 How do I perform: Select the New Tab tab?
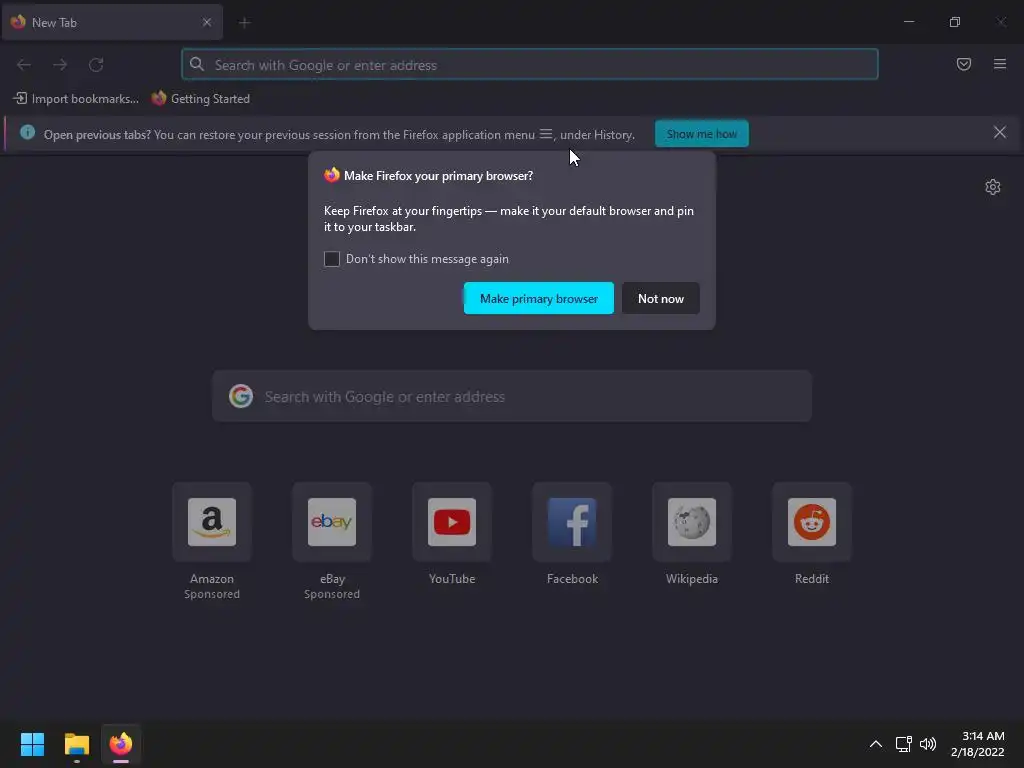[x=112, y=22]
